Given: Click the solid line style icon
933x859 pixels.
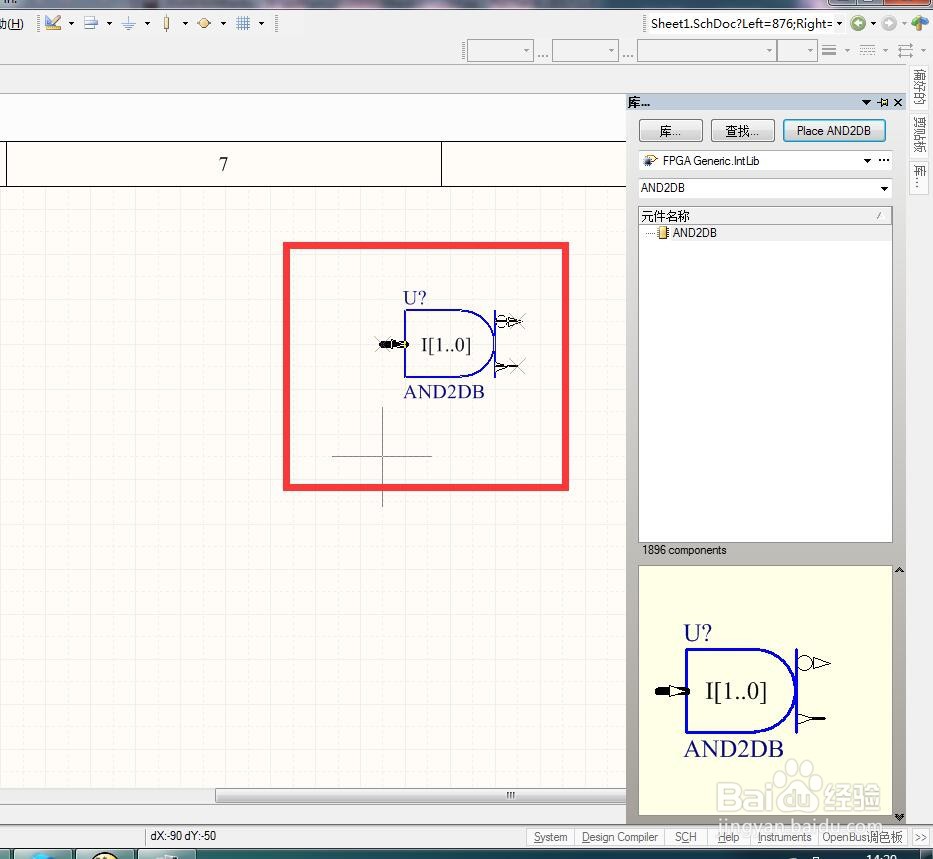Looking at the screenshot, I should pos(829,51).
